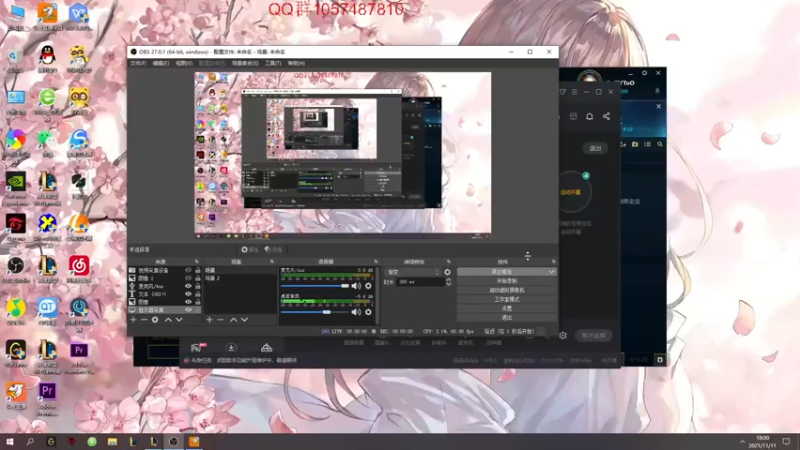Click the Filters button above sources dock
The image size is (800, 450).
[x=273, y=249]
